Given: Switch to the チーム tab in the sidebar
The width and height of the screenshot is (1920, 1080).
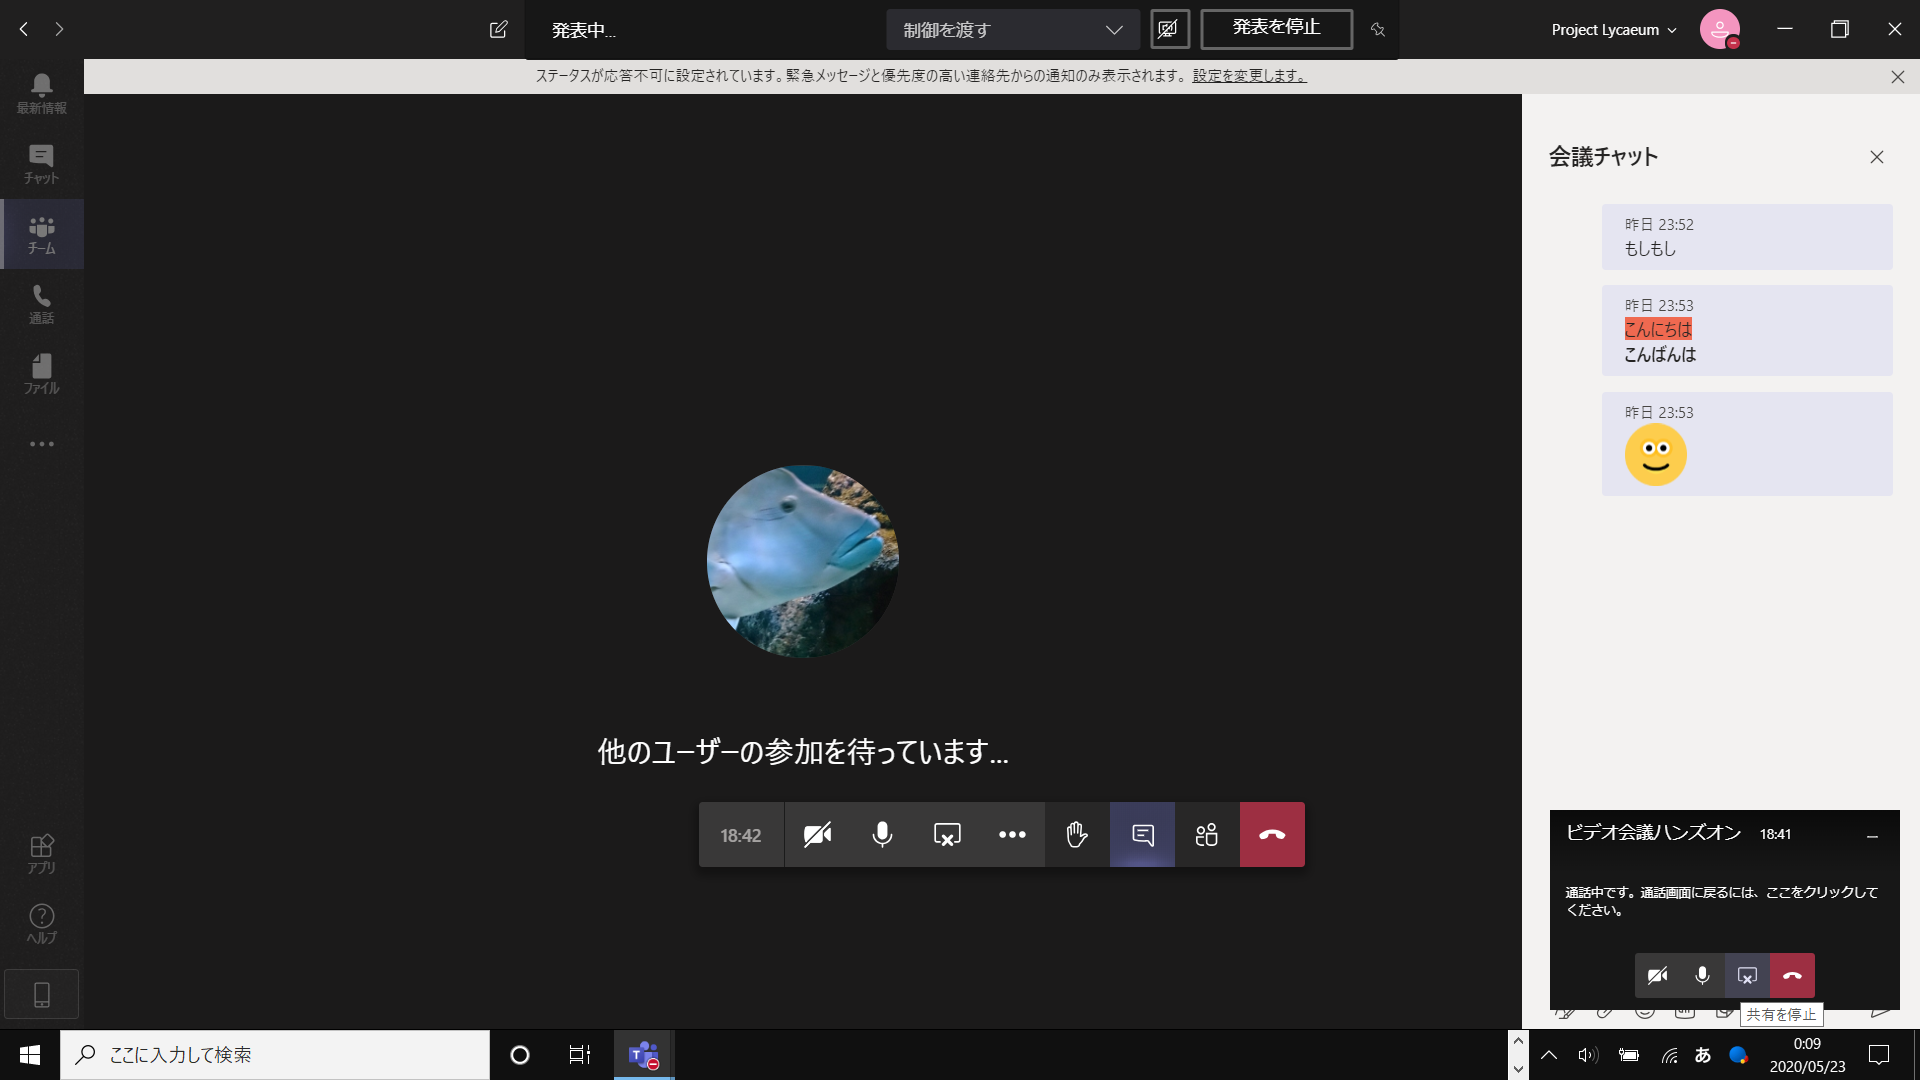Looking at the screenshot, I should (x=41, y=234).
